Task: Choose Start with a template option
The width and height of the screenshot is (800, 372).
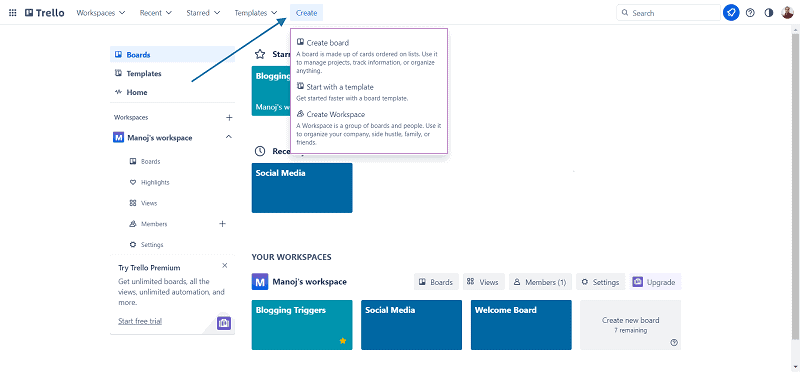Action: pos(336,87)
